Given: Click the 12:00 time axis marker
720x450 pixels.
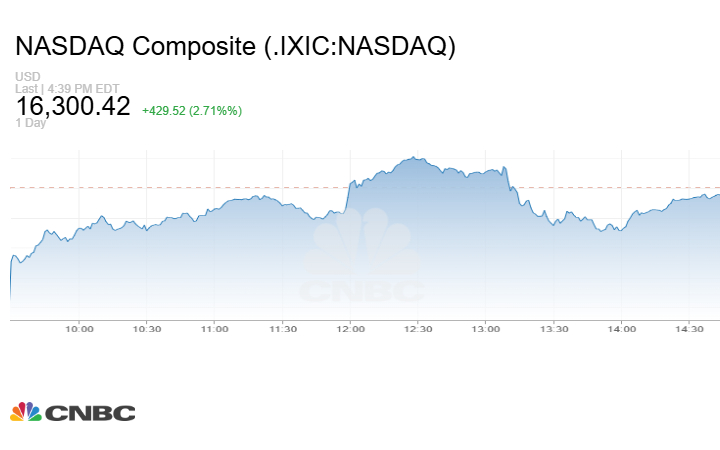Looking at the screenshot, I should coord(350,328).
